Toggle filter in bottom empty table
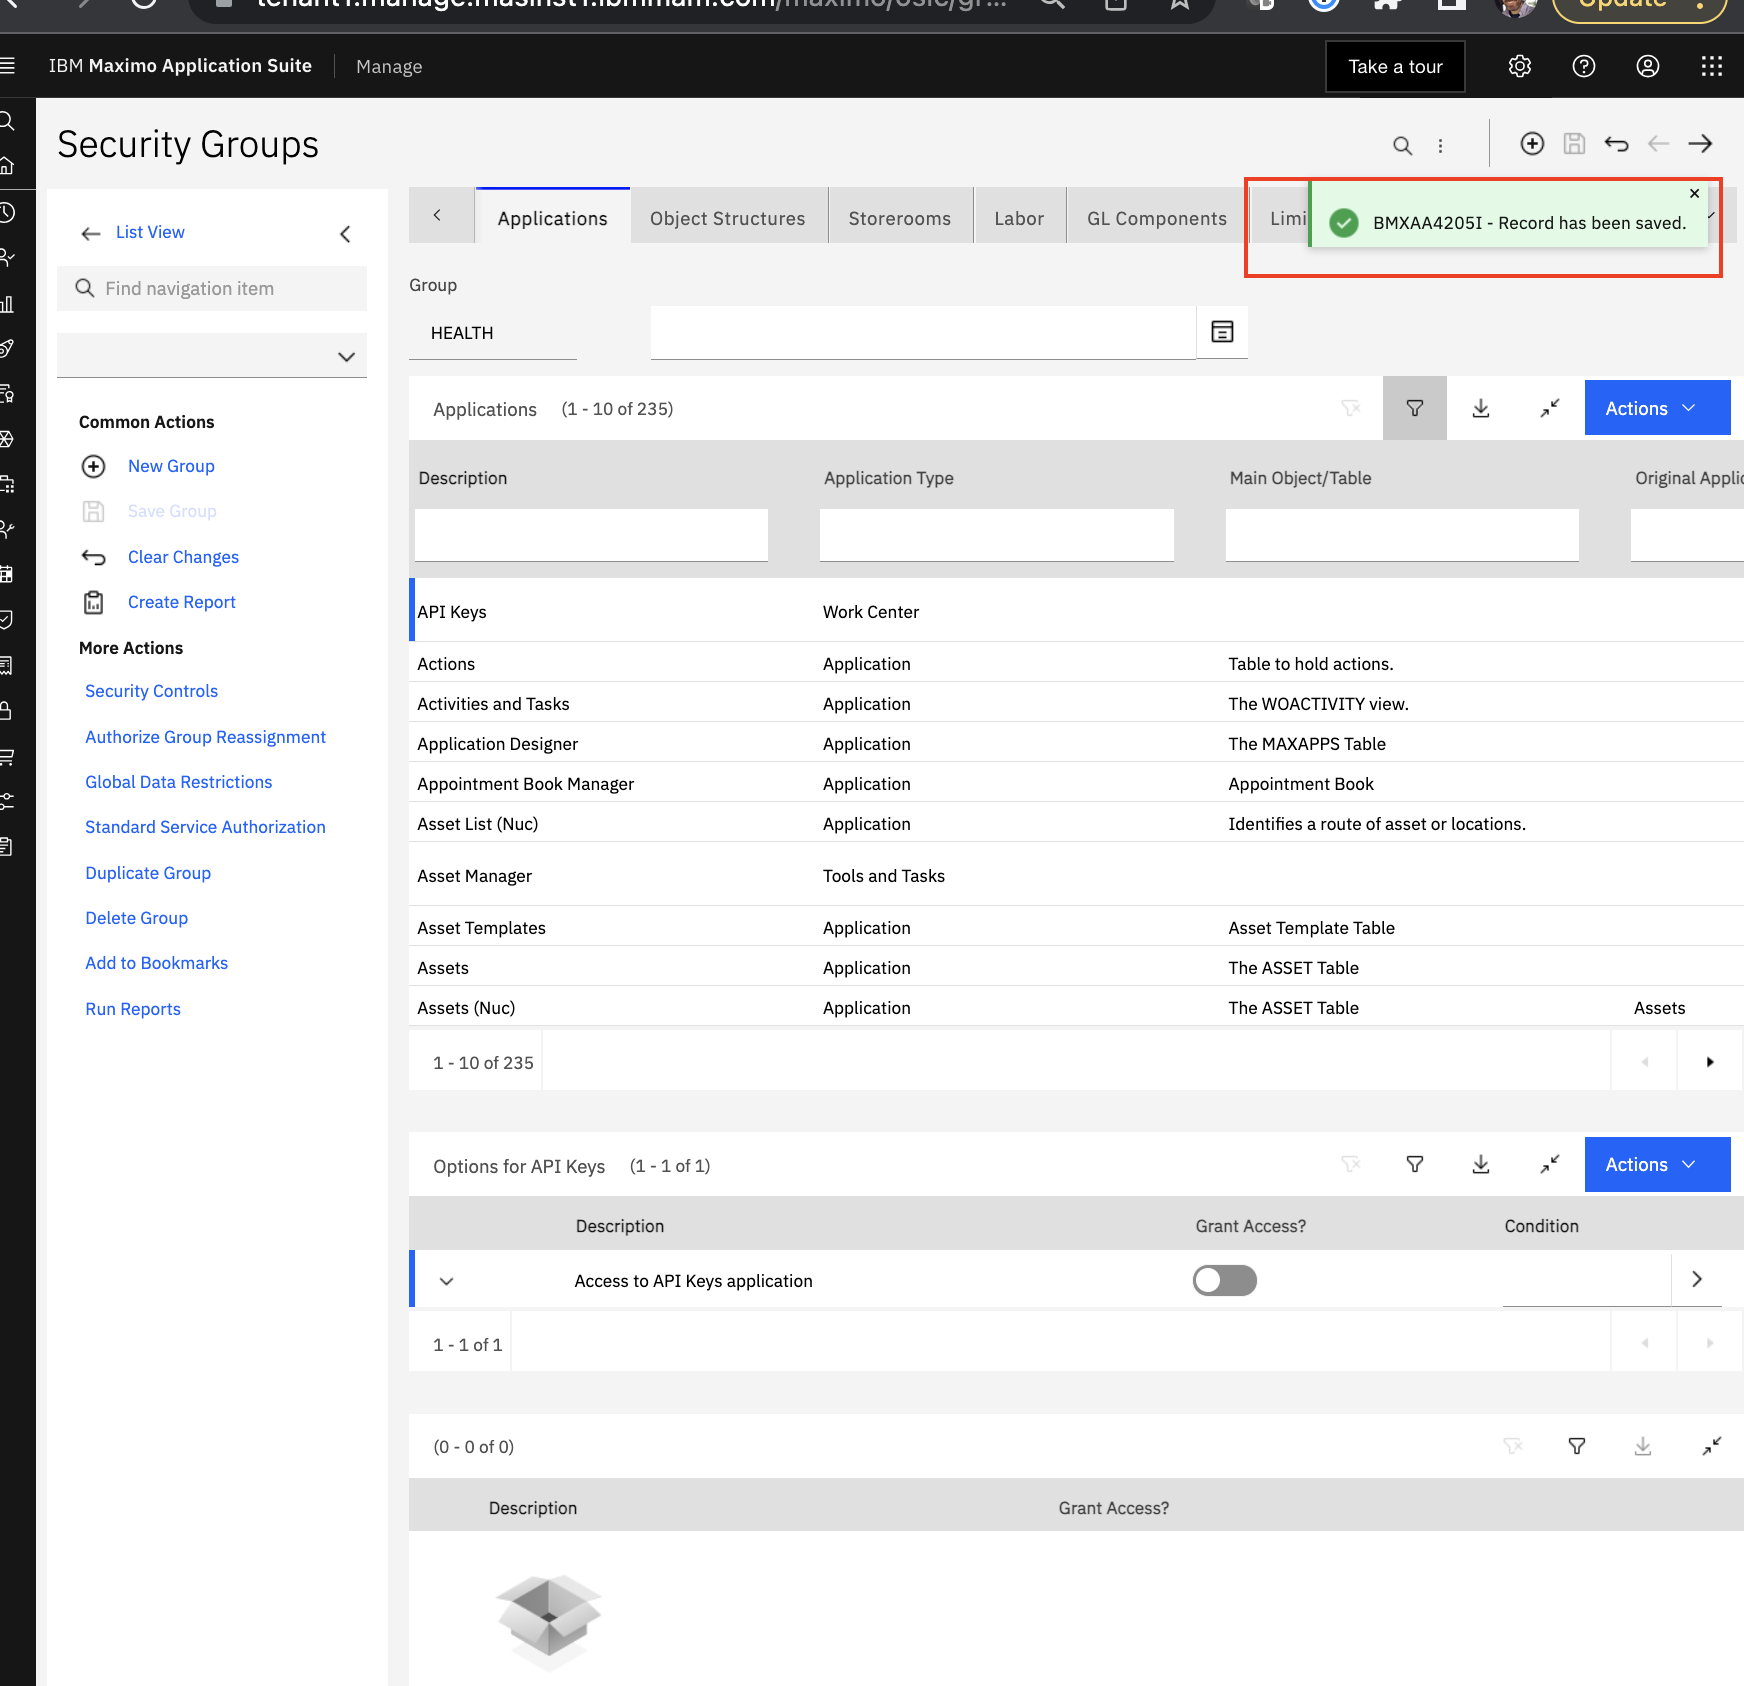The image size is (1744, 1686). point(1576,1446)
